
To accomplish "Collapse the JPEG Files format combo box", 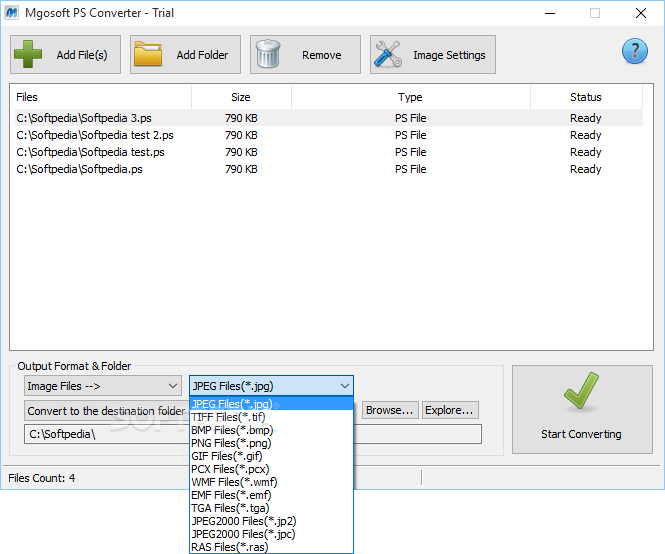I will coord(271,386).
